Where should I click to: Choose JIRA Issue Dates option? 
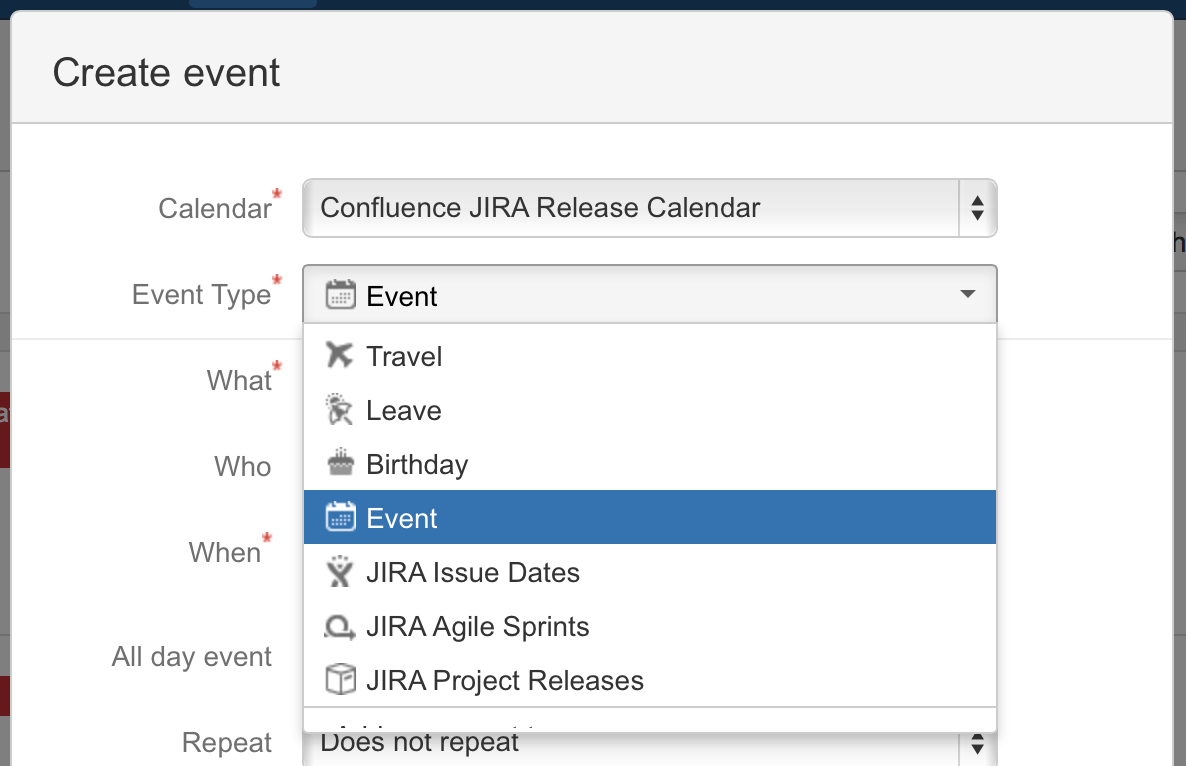(x=650, y=572)
